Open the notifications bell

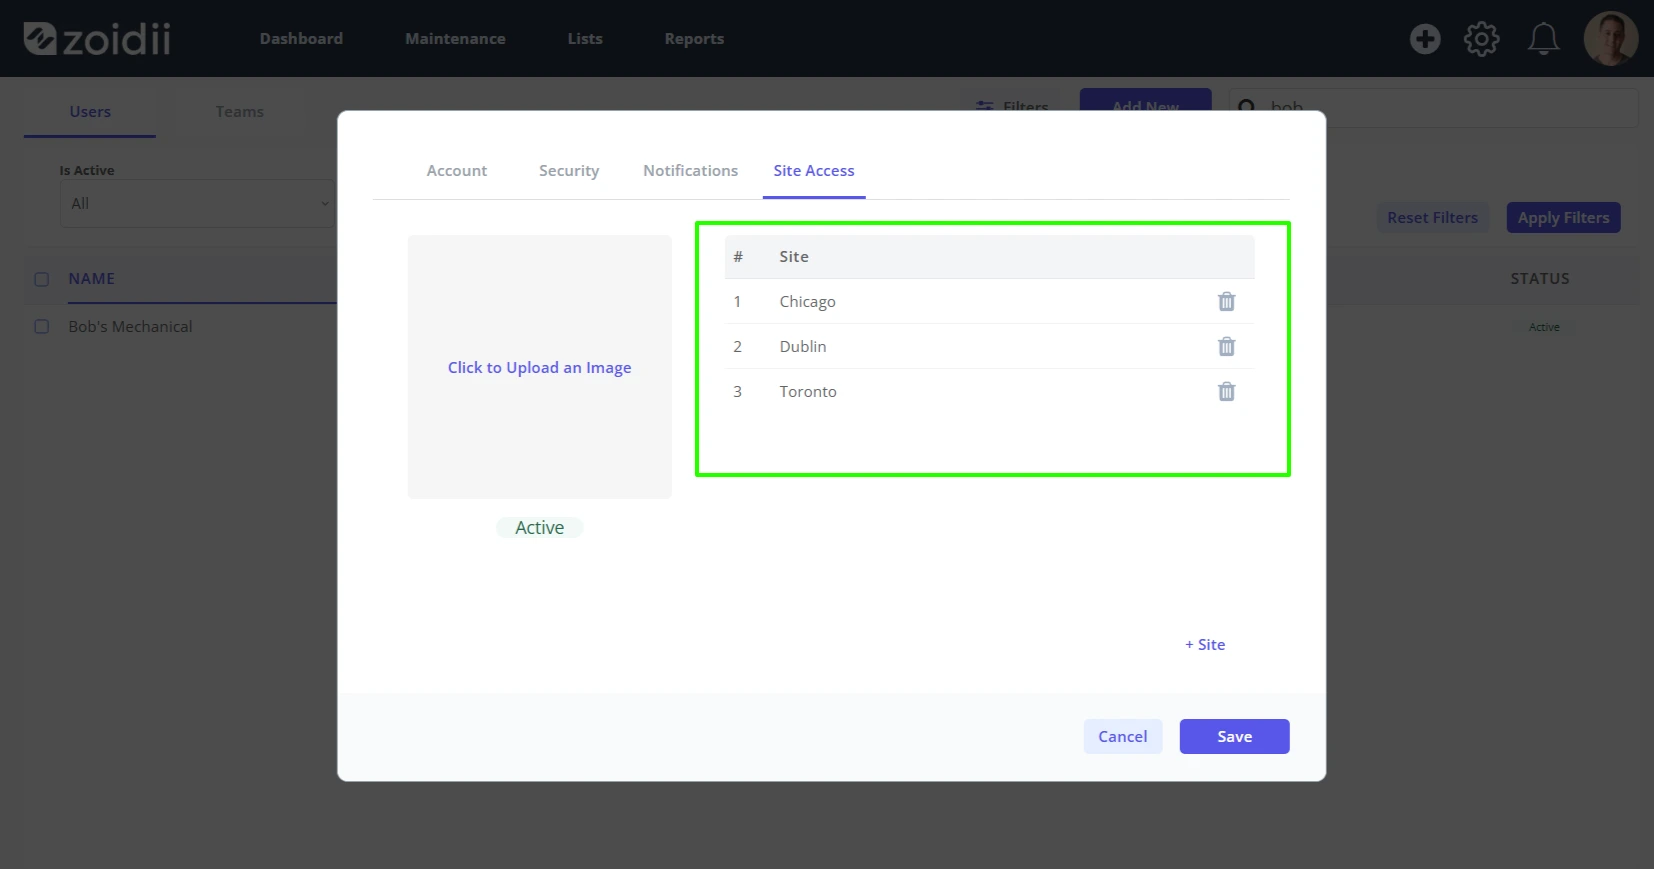[1543, 39]
